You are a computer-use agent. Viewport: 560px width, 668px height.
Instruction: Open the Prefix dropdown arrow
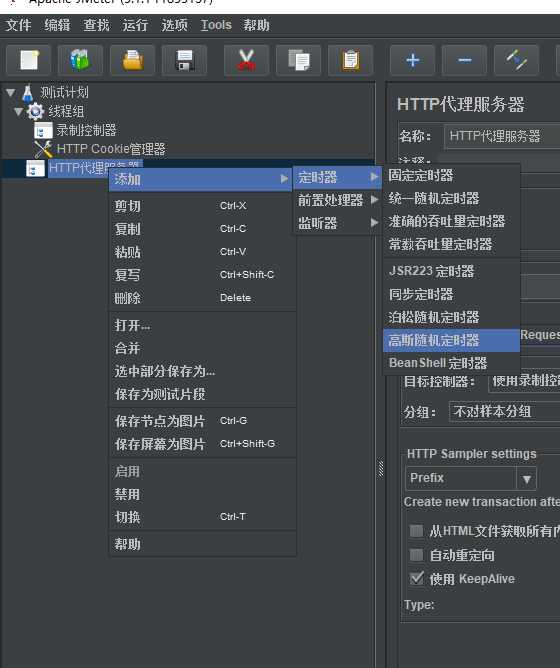[x=526, y=479]
